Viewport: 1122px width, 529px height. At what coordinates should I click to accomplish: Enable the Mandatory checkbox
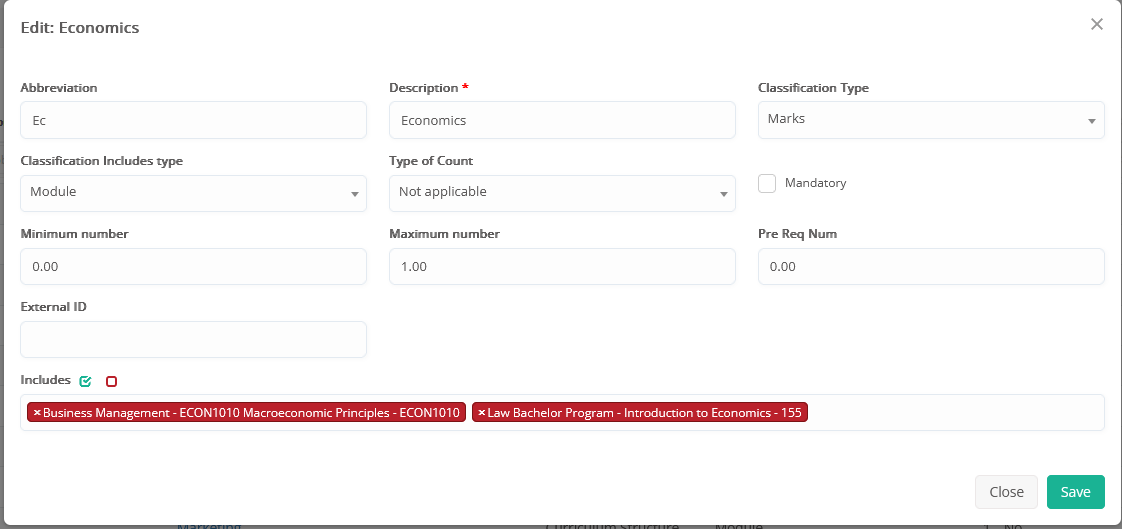click(767, 183)
